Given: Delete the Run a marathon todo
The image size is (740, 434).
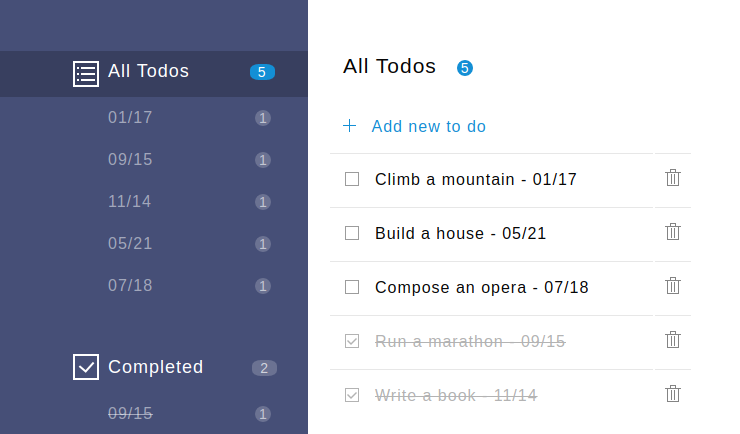Looking at the screenshot, I should (x=673, y=340).
